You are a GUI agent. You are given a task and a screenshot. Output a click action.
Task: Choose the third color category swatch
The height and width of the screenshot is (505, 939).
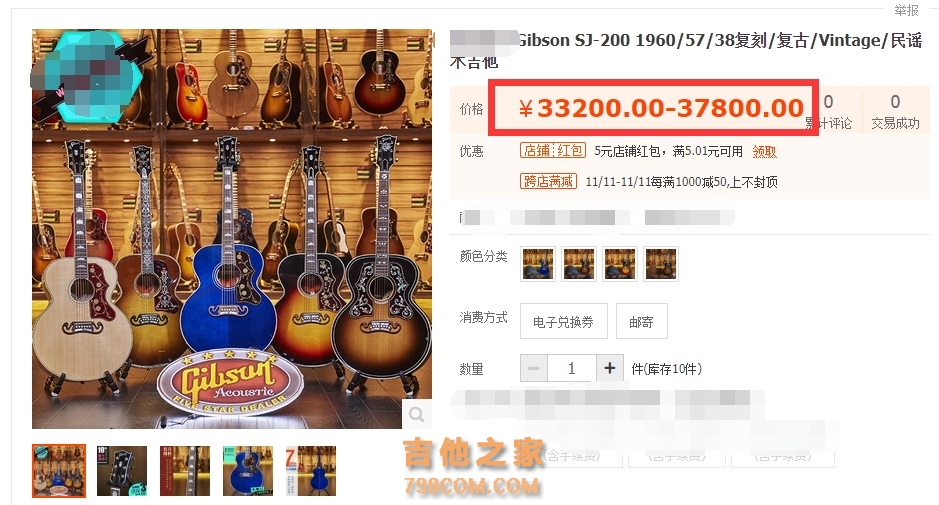(x=620, y=264)
